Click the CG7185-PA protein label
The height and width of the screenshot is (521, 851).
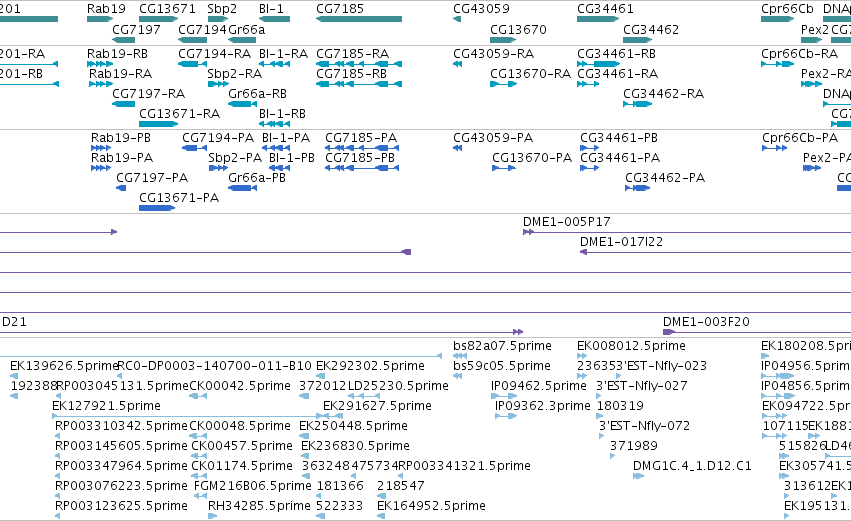(361, 138)
